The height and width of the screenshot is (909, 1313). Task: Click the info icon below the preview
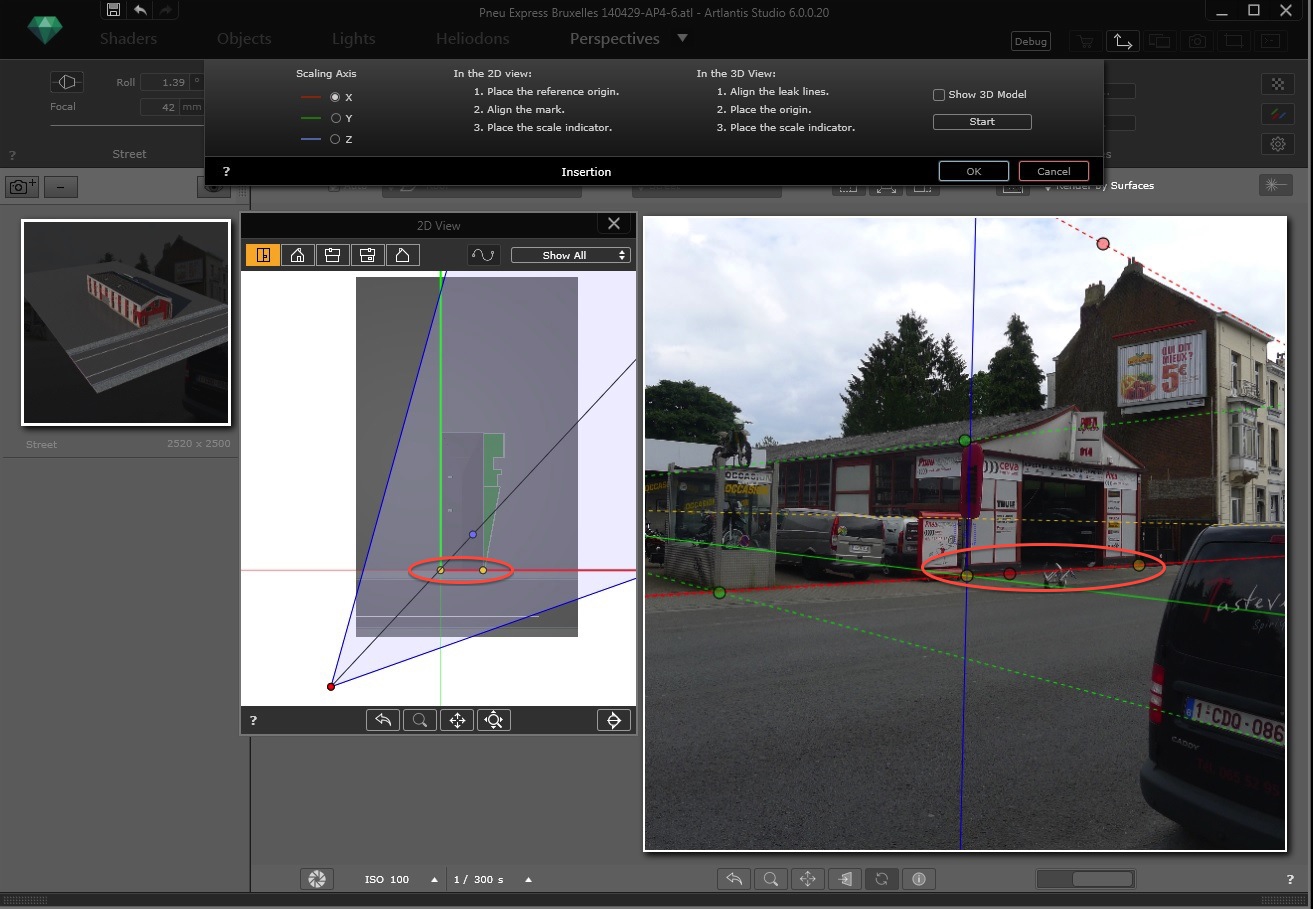[919, 879]
